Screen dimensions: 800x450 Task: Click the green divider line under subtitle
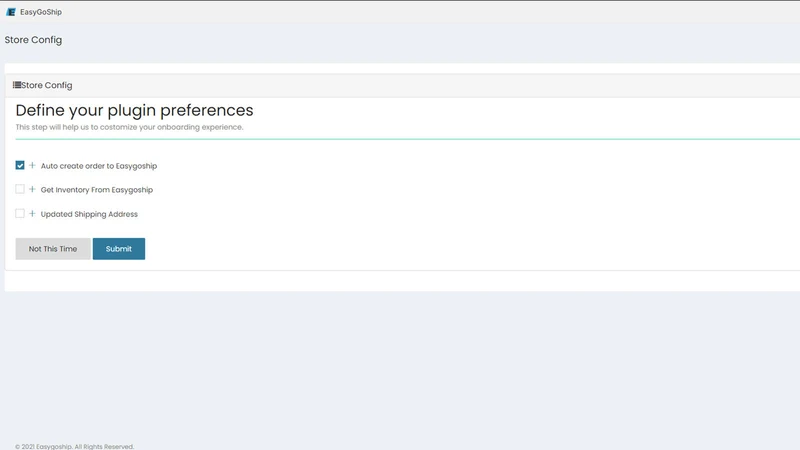pos(408,139)
